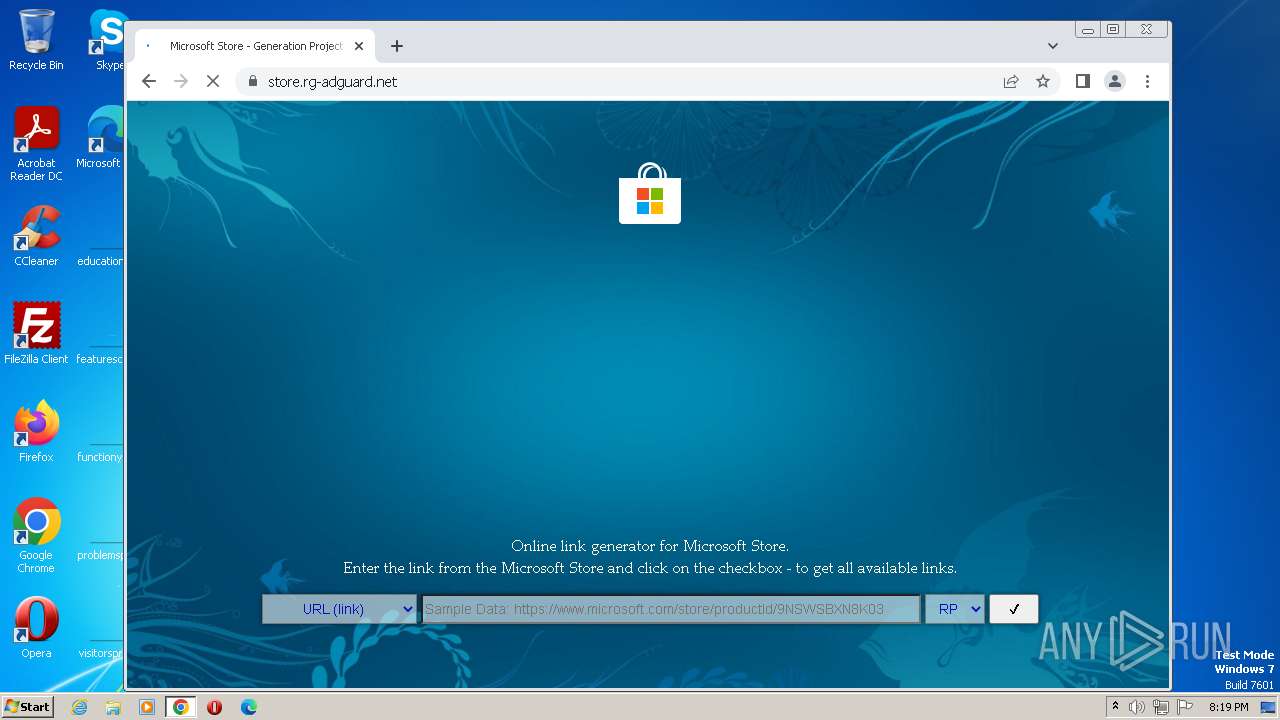This screenshot has width=1280, height=720.
Task: Open the URL (link) type dropdown
Action: tap(339, 609)
